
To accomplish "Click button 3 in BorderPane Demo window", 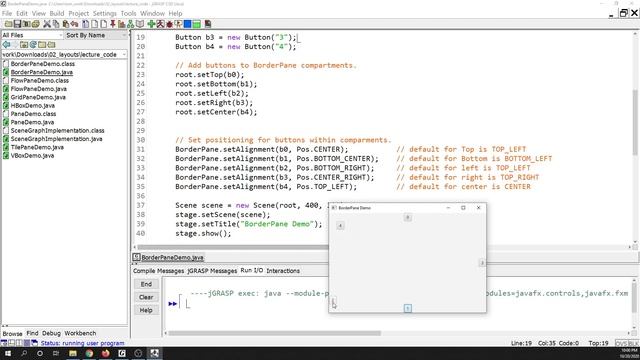I will [x=482, y=263].
